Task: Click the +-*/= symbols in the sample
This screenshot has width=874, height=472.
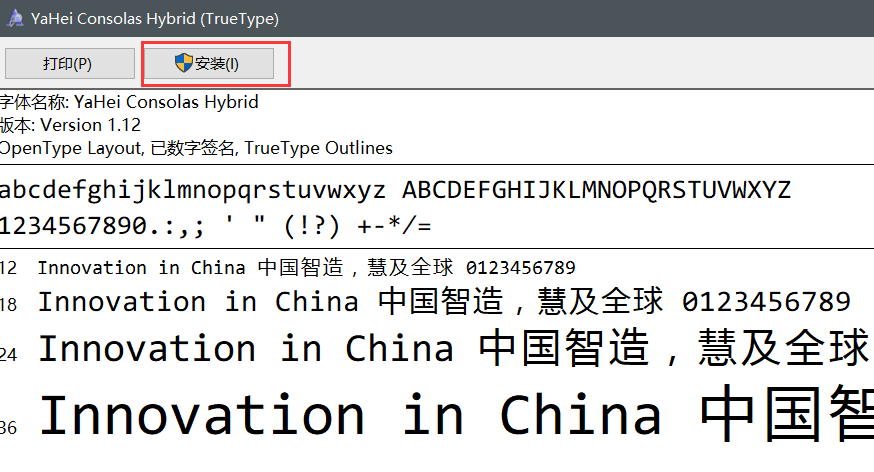Action: coord(395,226)
